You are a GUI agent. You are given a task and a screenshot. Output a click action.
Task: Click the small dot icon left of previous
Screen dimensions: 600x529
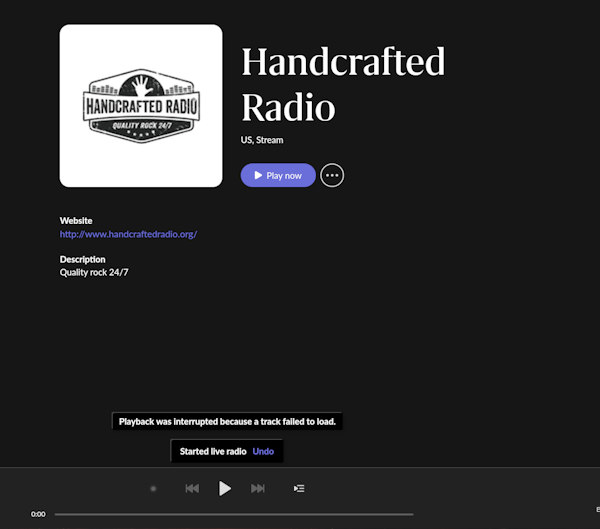click(153, 488)
